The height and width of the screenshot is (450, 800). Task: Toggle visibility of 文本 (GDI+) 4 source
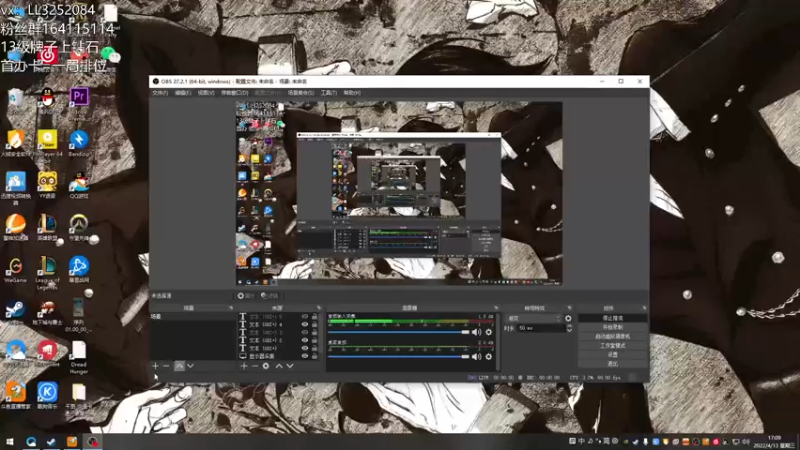[x=305, y=324]
